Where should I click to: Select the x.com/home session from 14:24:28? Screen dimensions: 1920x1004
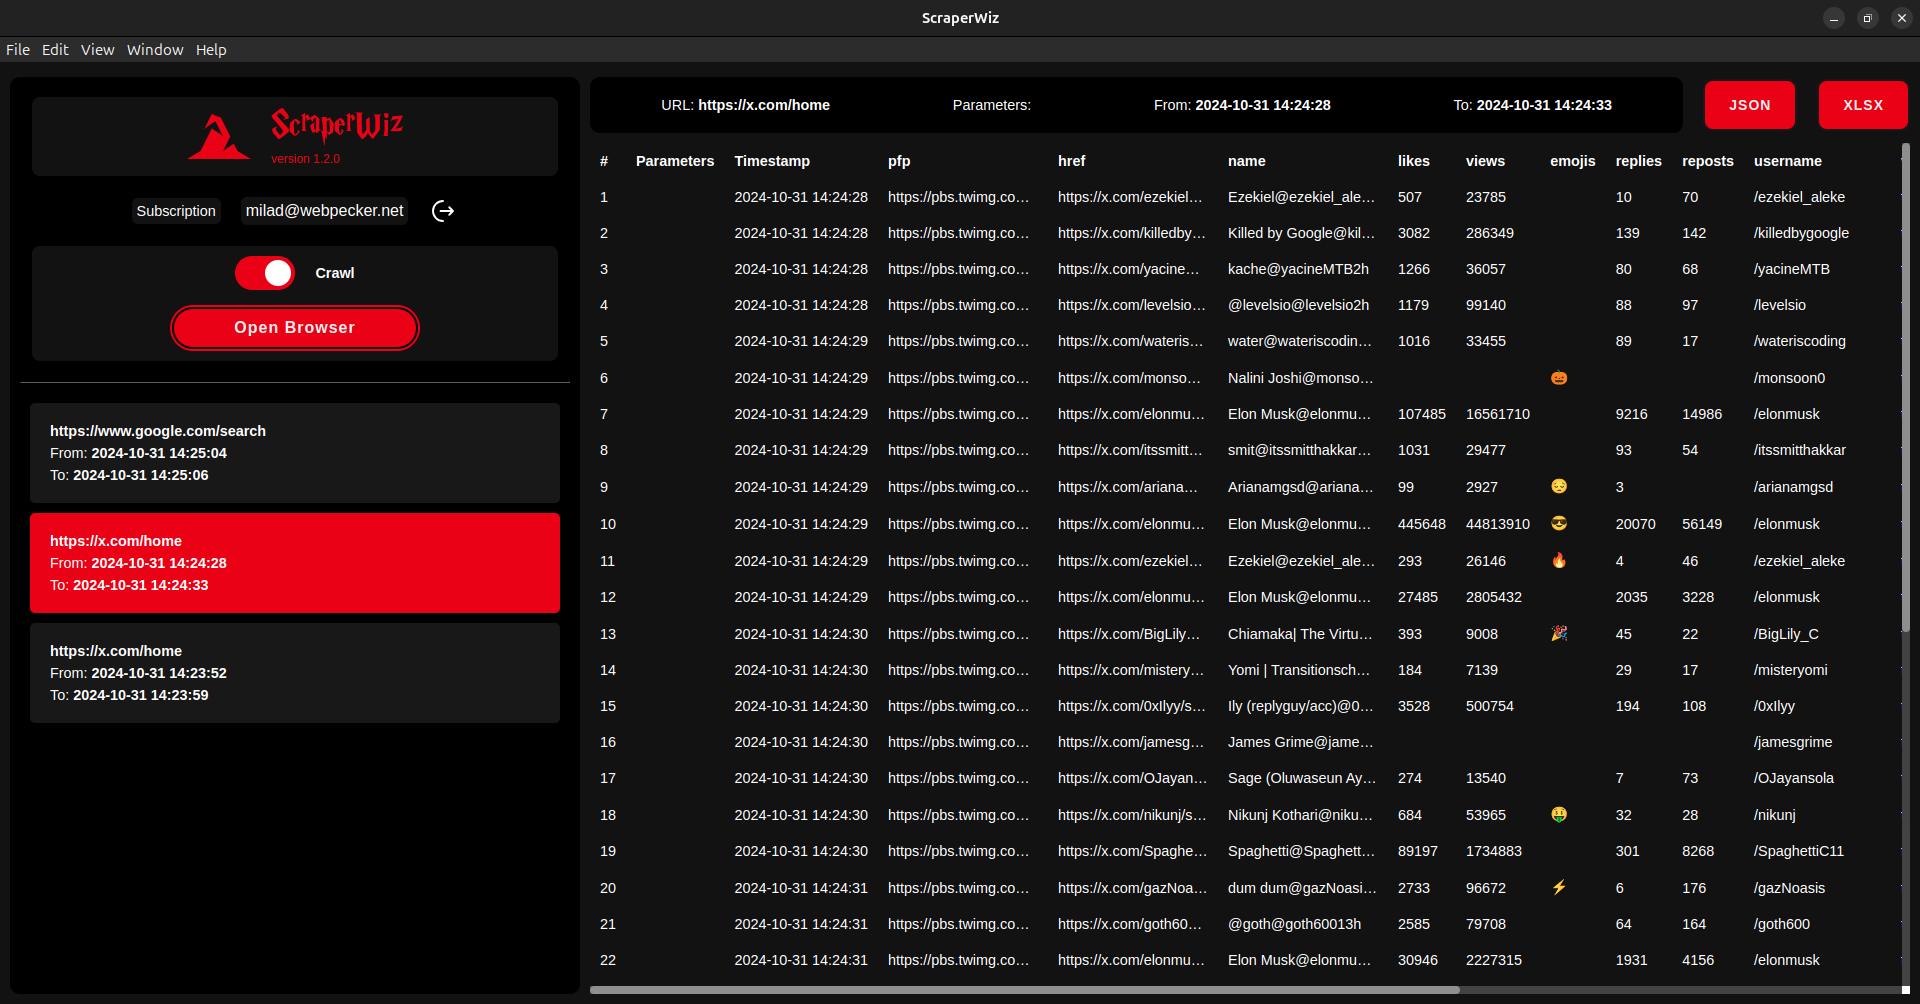tap(295, 563)
